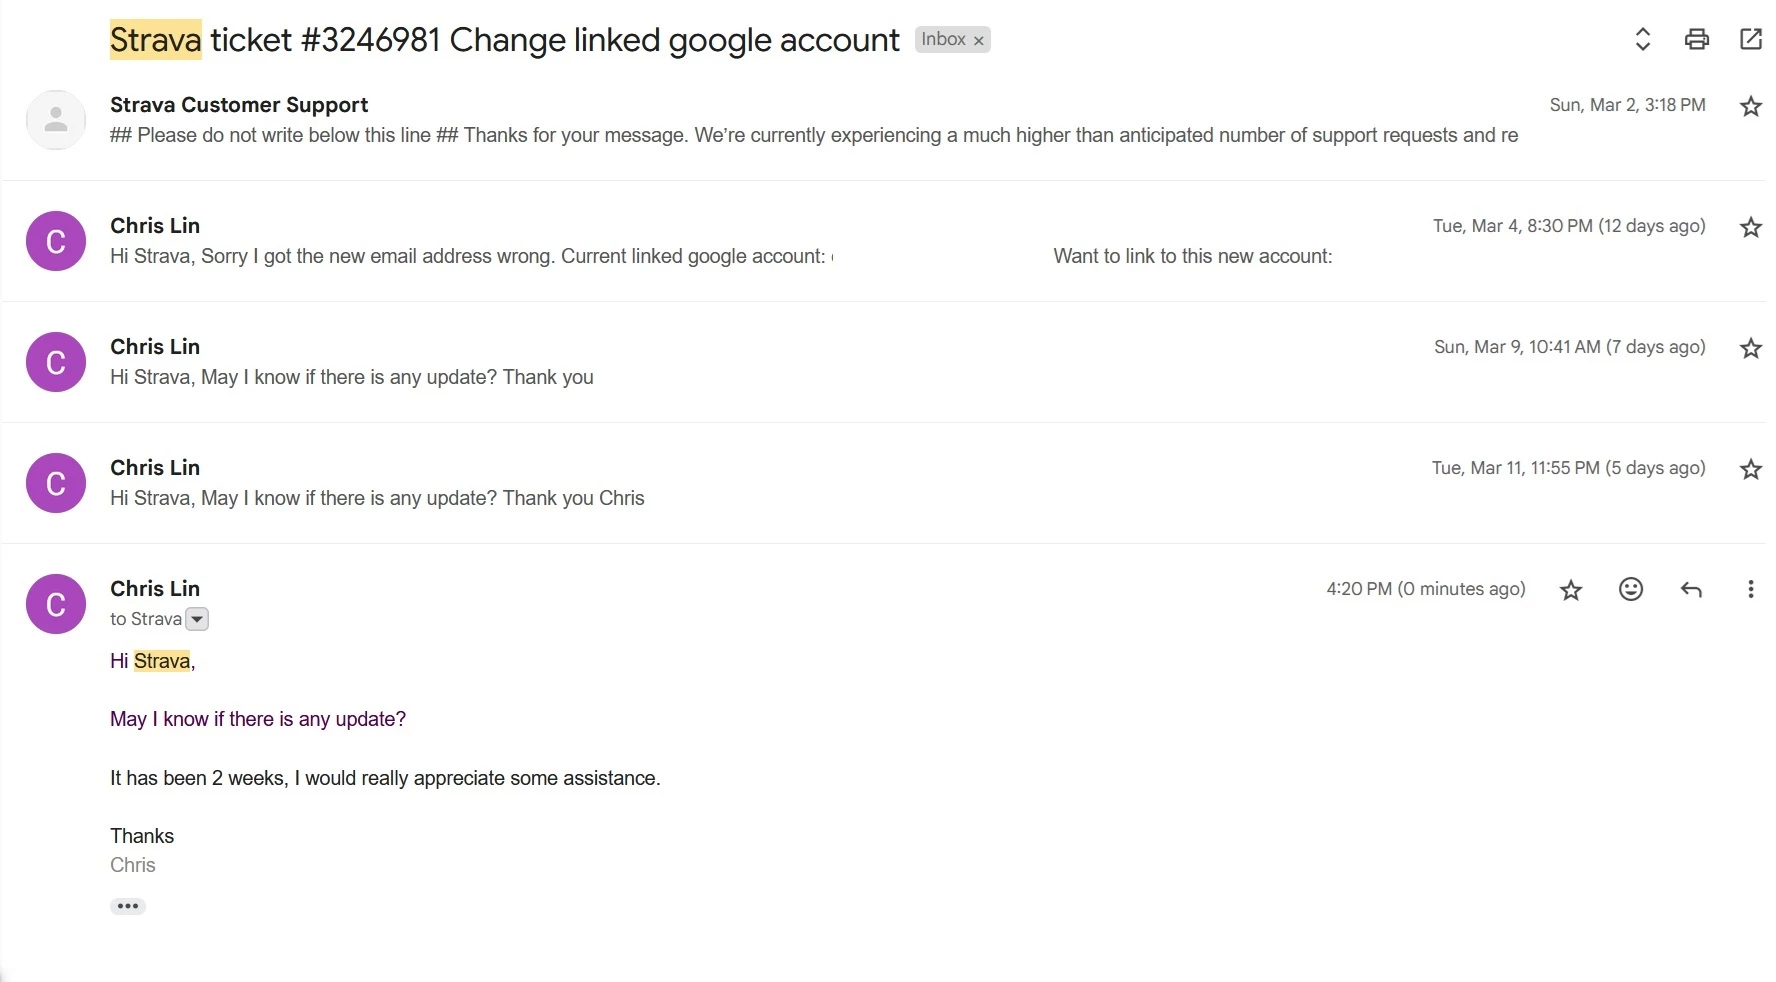This screenshot has height=982, width=1776.
Task: Click Strava Customer Support's avatar
Action: (56, 120)
